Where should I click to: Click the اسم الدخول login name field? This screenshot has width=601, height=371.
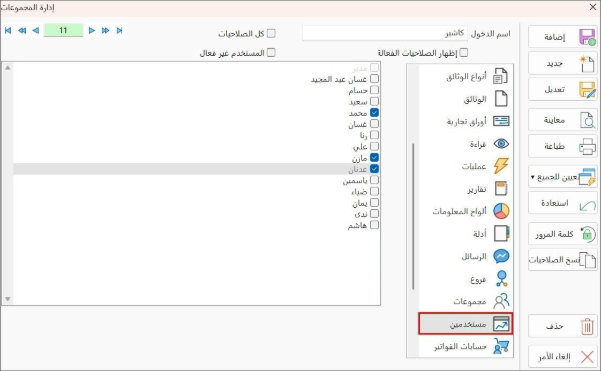tap(385, 33)
